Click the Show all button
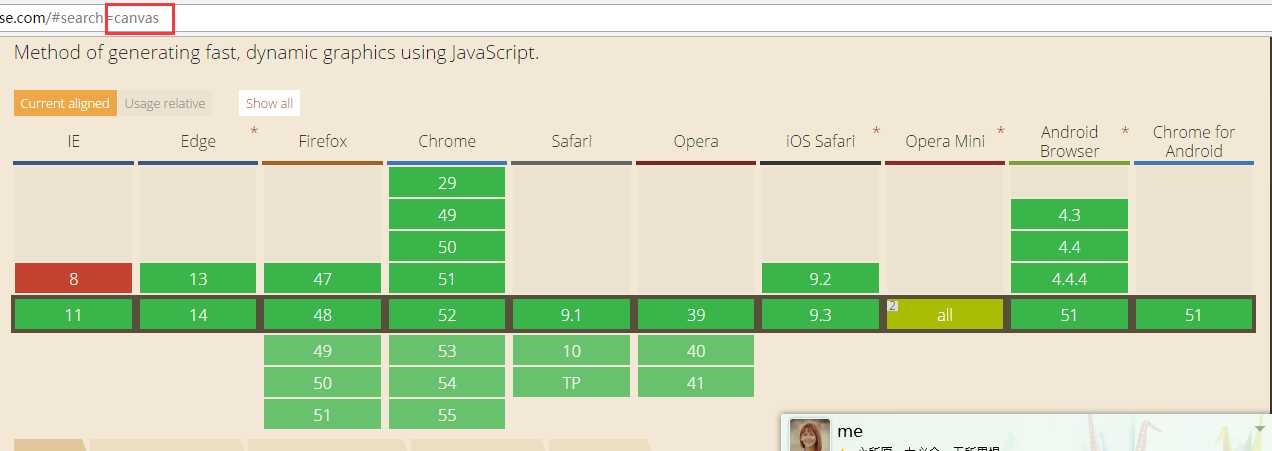Image resolution: width=1272 pixels, height=451 pixels. tap(269, 103)
